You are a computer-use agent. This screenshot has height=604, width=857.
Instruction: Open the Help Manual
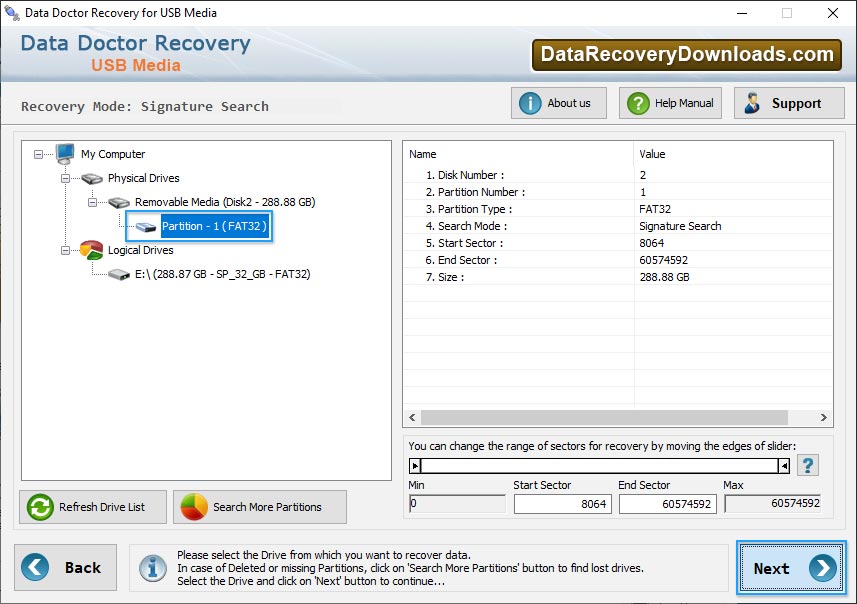[x=670, y=103]
